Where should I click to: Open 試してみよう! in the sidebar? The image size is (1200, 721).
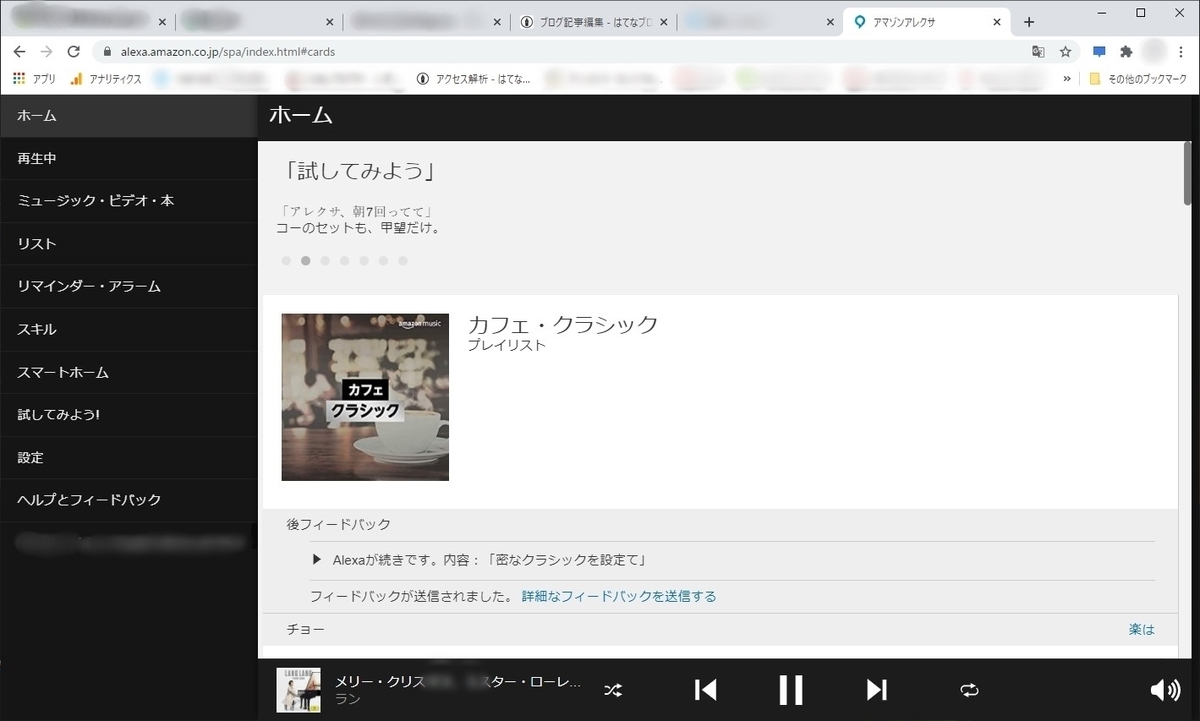click(128, 414)
